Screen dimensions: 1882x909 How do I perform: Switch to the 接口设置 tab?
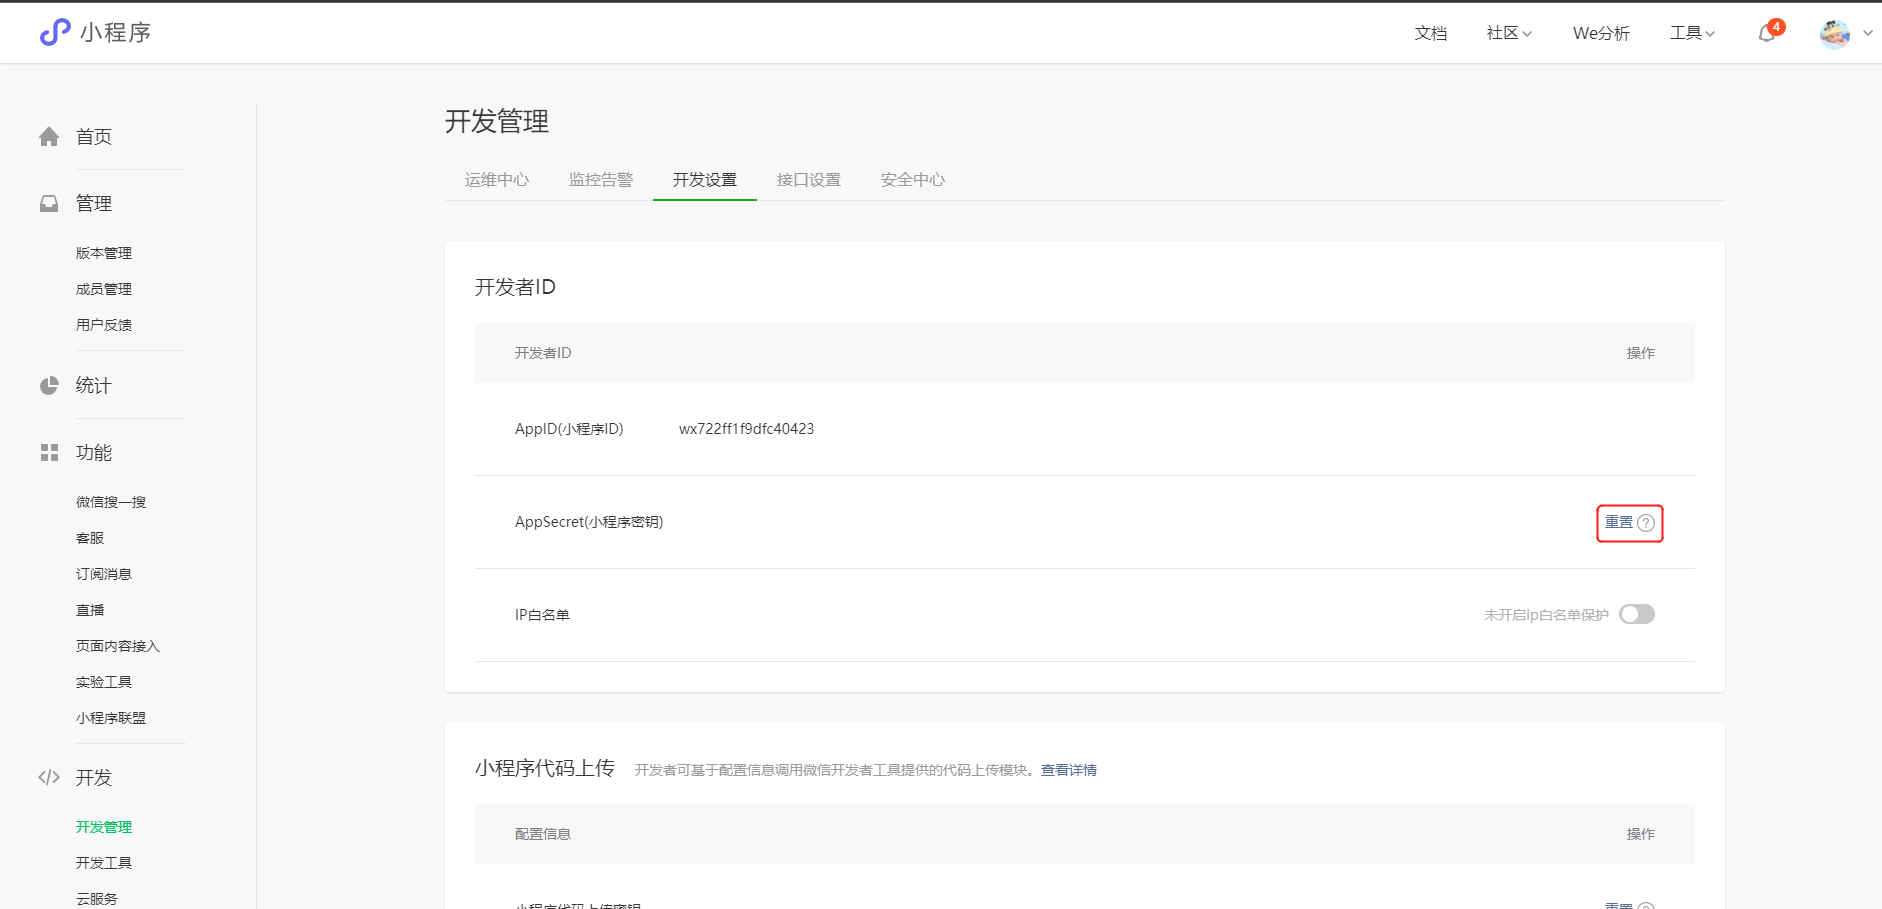pyautogui.click(x=809, y=179)
